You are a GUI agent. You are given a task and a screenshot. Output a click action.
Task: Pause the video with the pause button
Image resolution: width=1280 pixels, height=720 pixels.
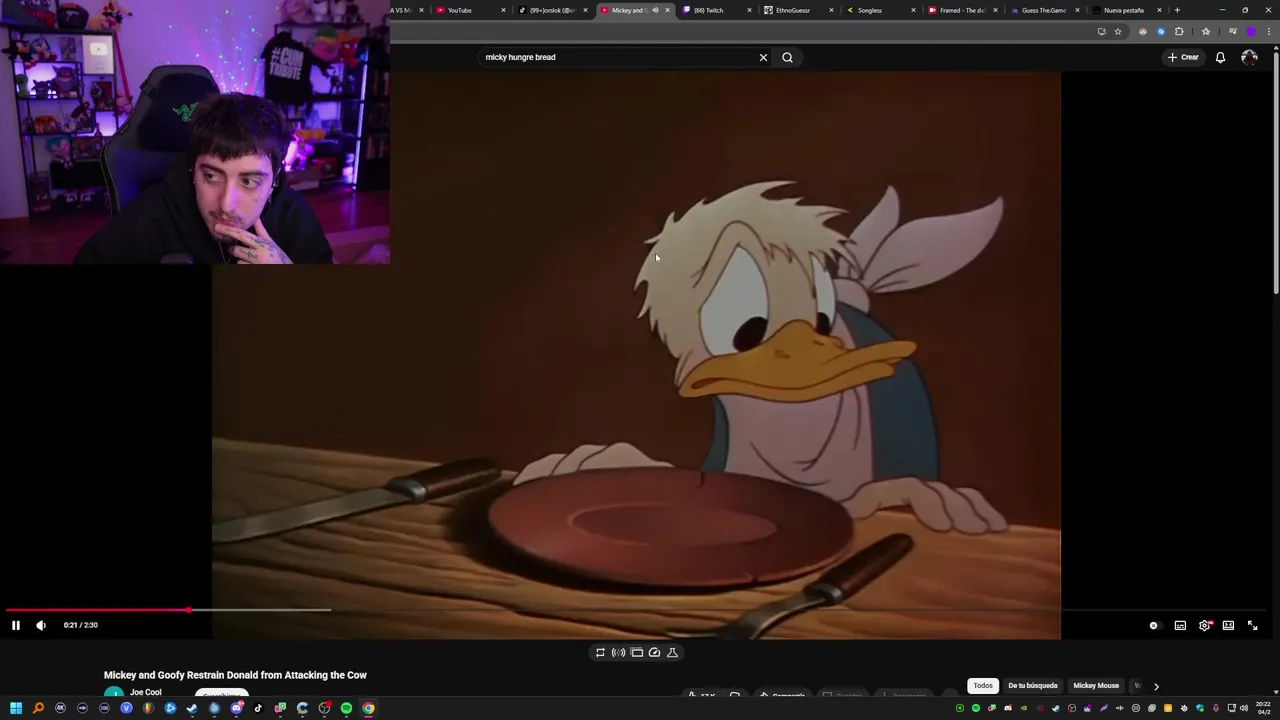[x=16, y=625]
